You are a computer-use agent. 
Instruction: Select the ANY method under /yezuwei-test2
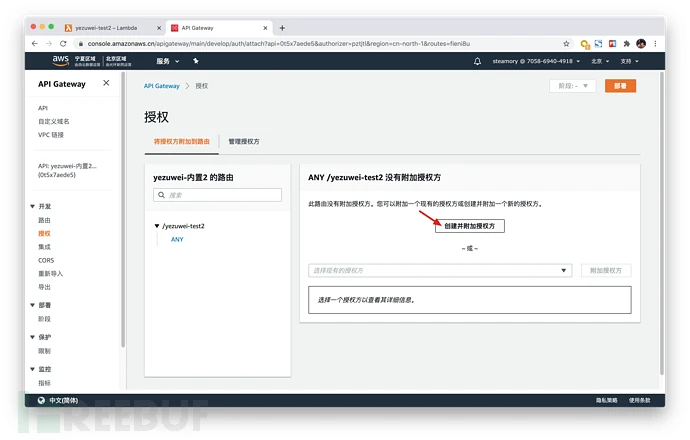177,239
